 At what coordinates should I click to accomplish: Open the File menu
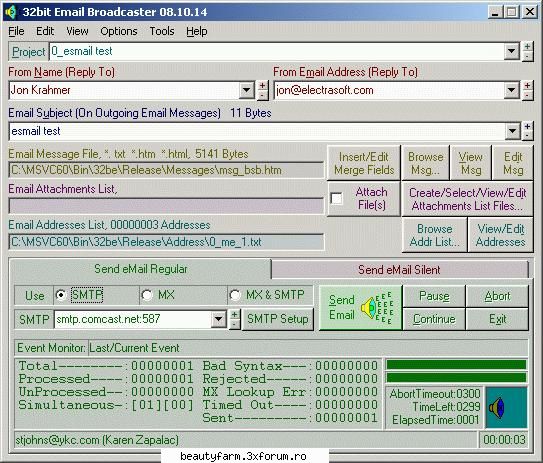[x=16, y=31]
